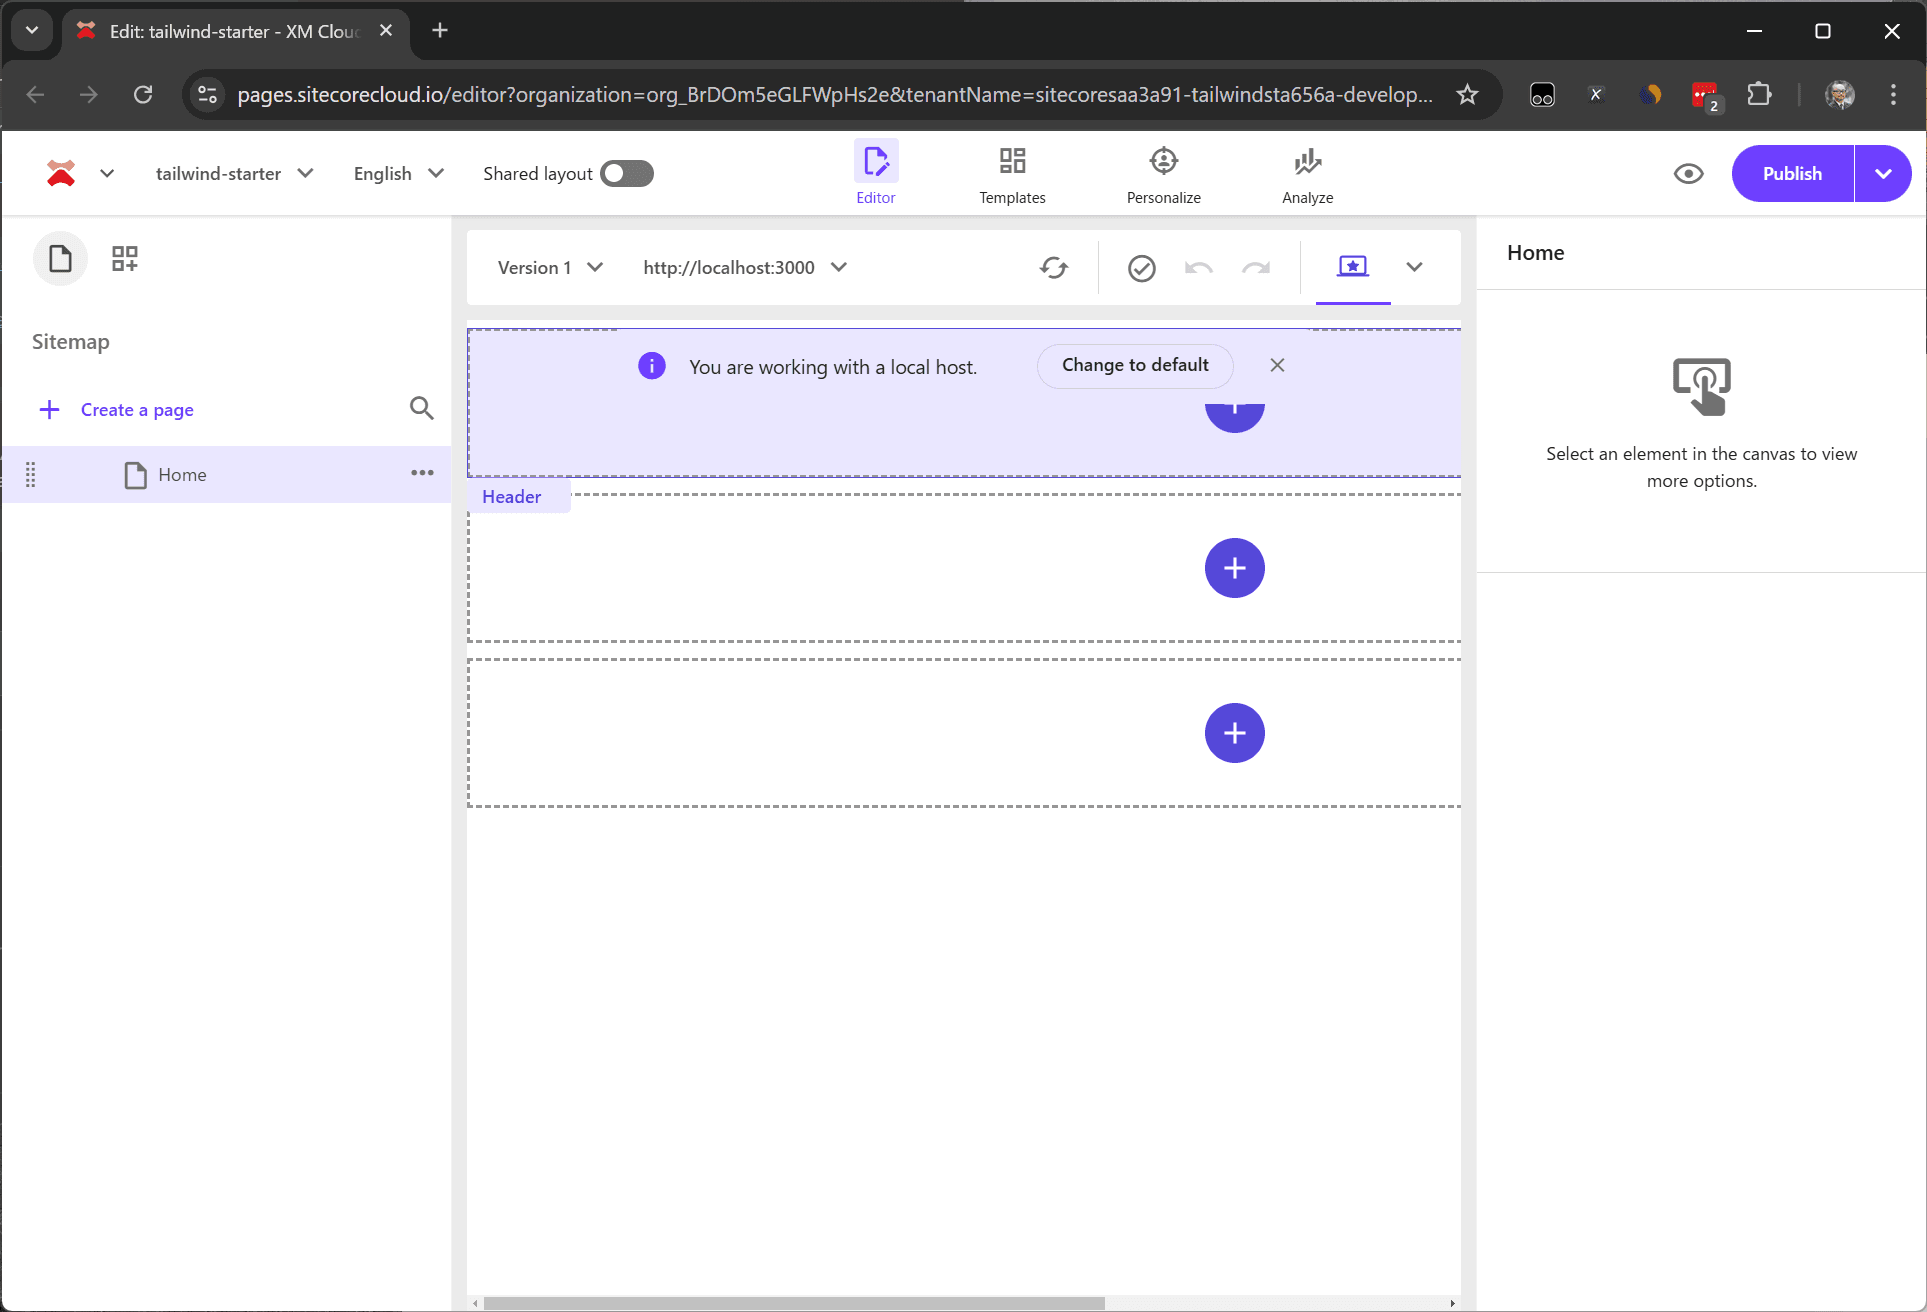Click the redo arrow icon
Viewport: 1927px width, 1312px height.
[1256, 268]
